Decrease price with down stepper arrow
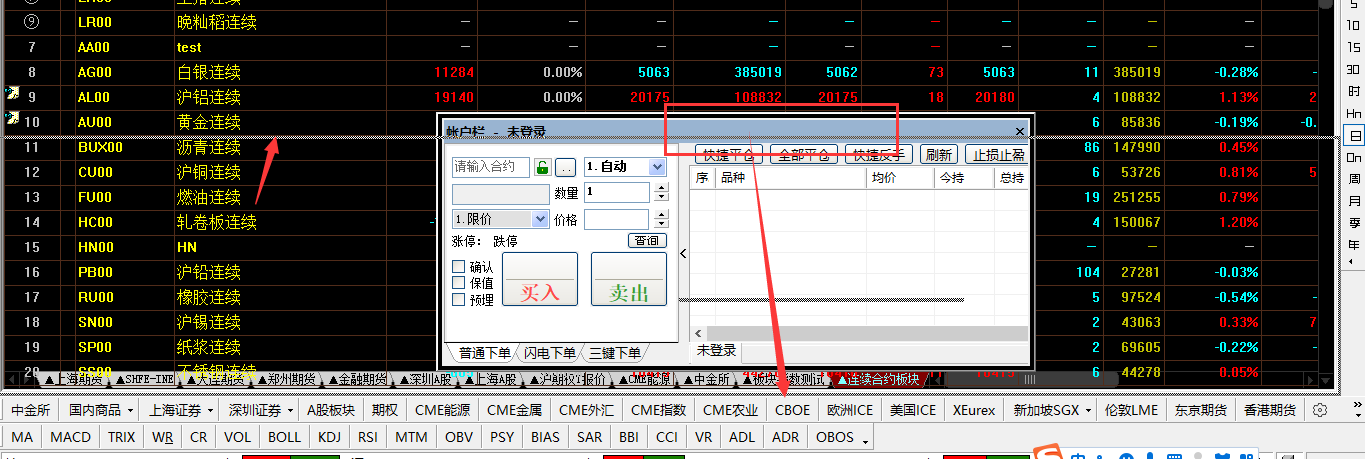 point(660,224)
